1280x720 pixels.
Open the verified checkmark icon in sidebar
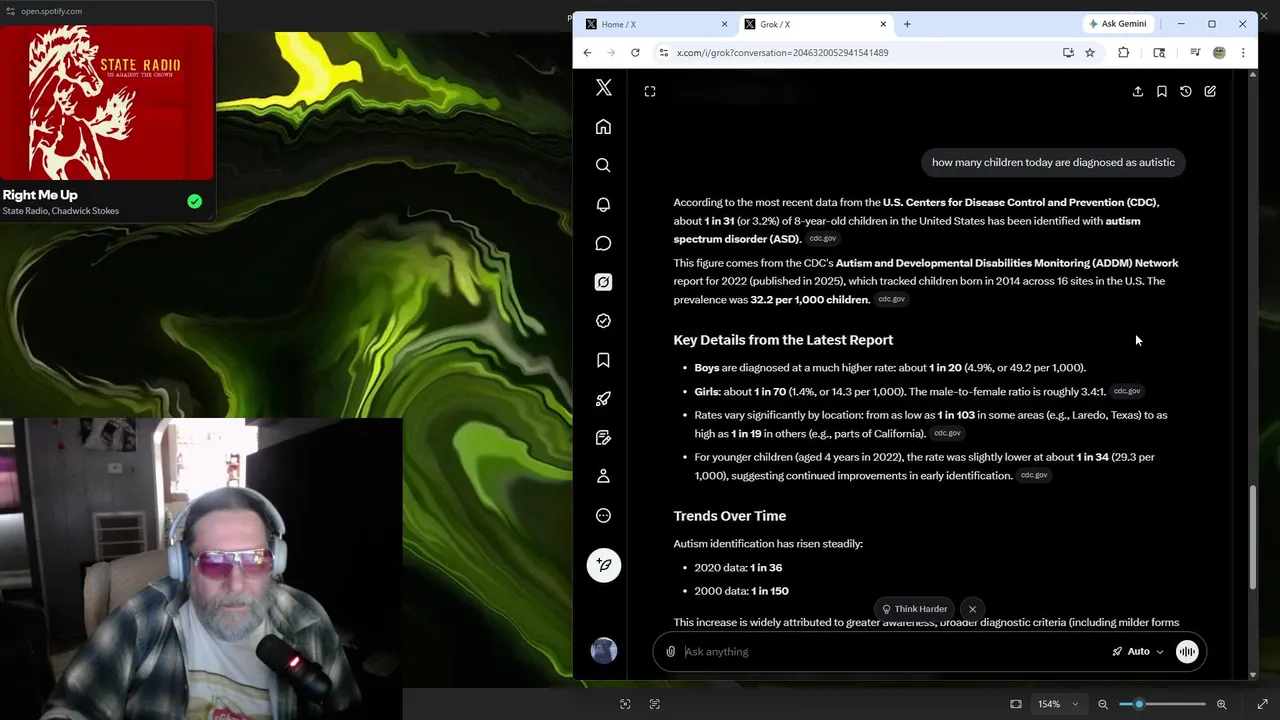(x=603, y=321)
